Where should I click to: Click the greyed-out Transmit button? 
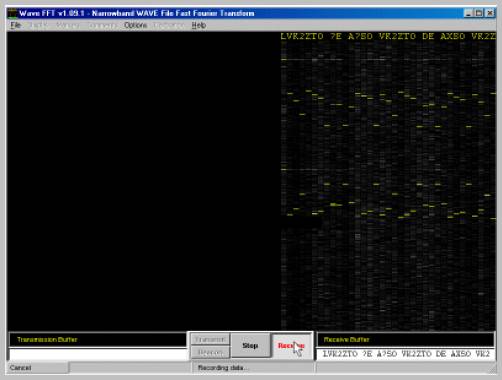[x=210, y=339]
